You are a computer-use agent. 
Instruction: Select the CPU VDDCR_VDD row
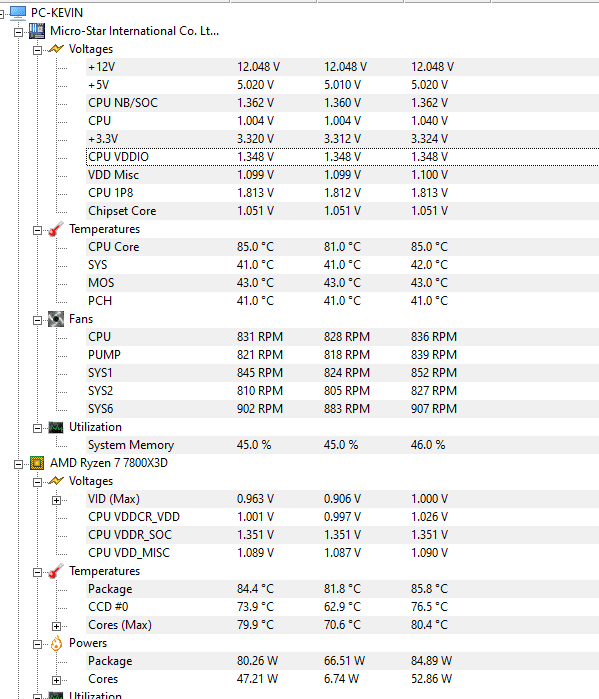342,517
